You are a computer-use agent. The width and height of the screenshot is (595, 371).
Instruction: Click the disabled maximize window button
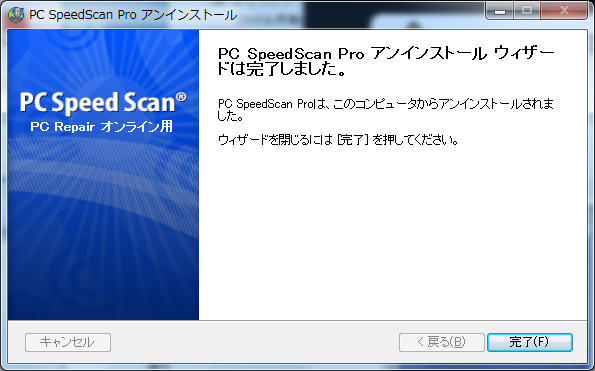click(x=527, y=10)
